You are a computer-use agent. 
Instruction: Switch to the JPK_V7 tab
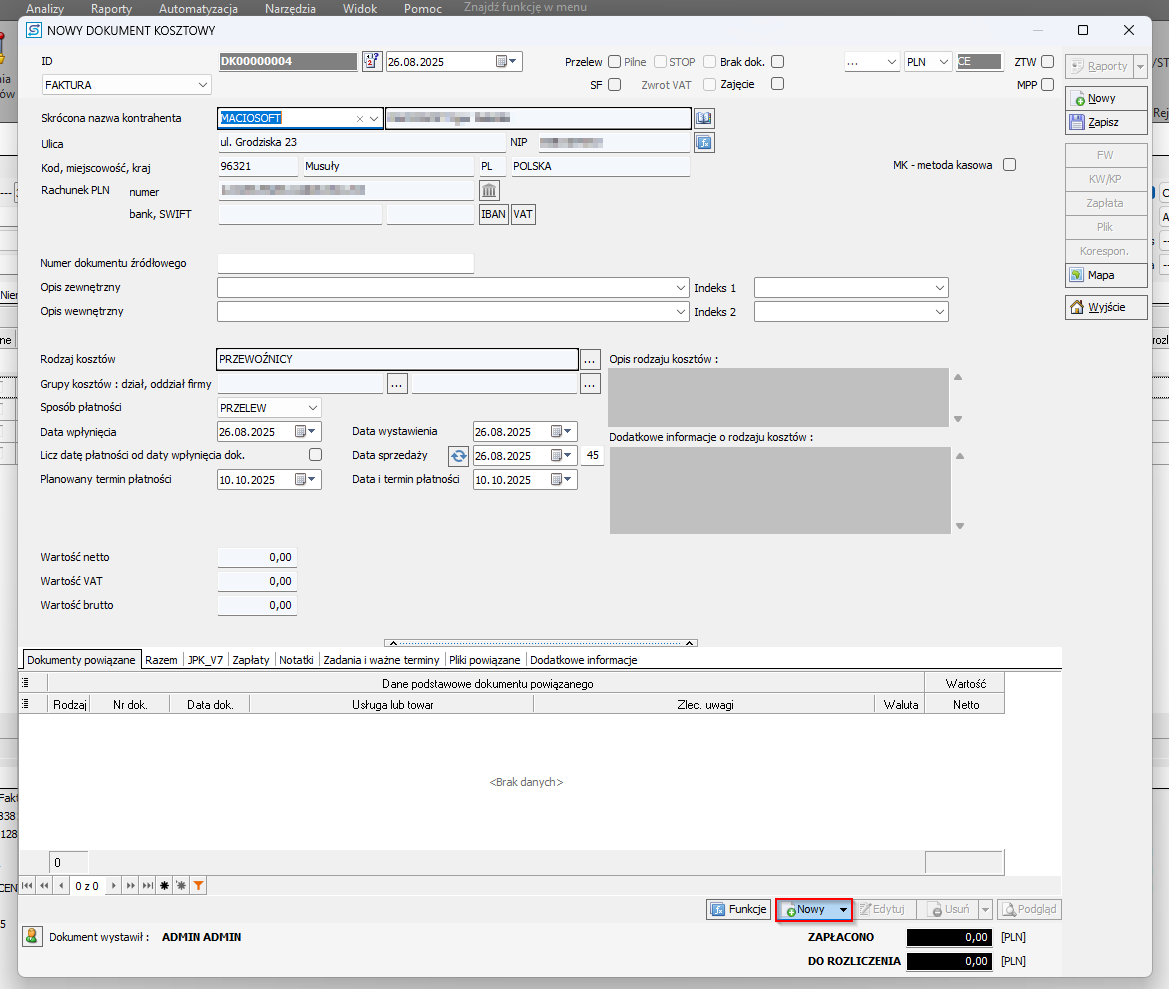(205, 660)
